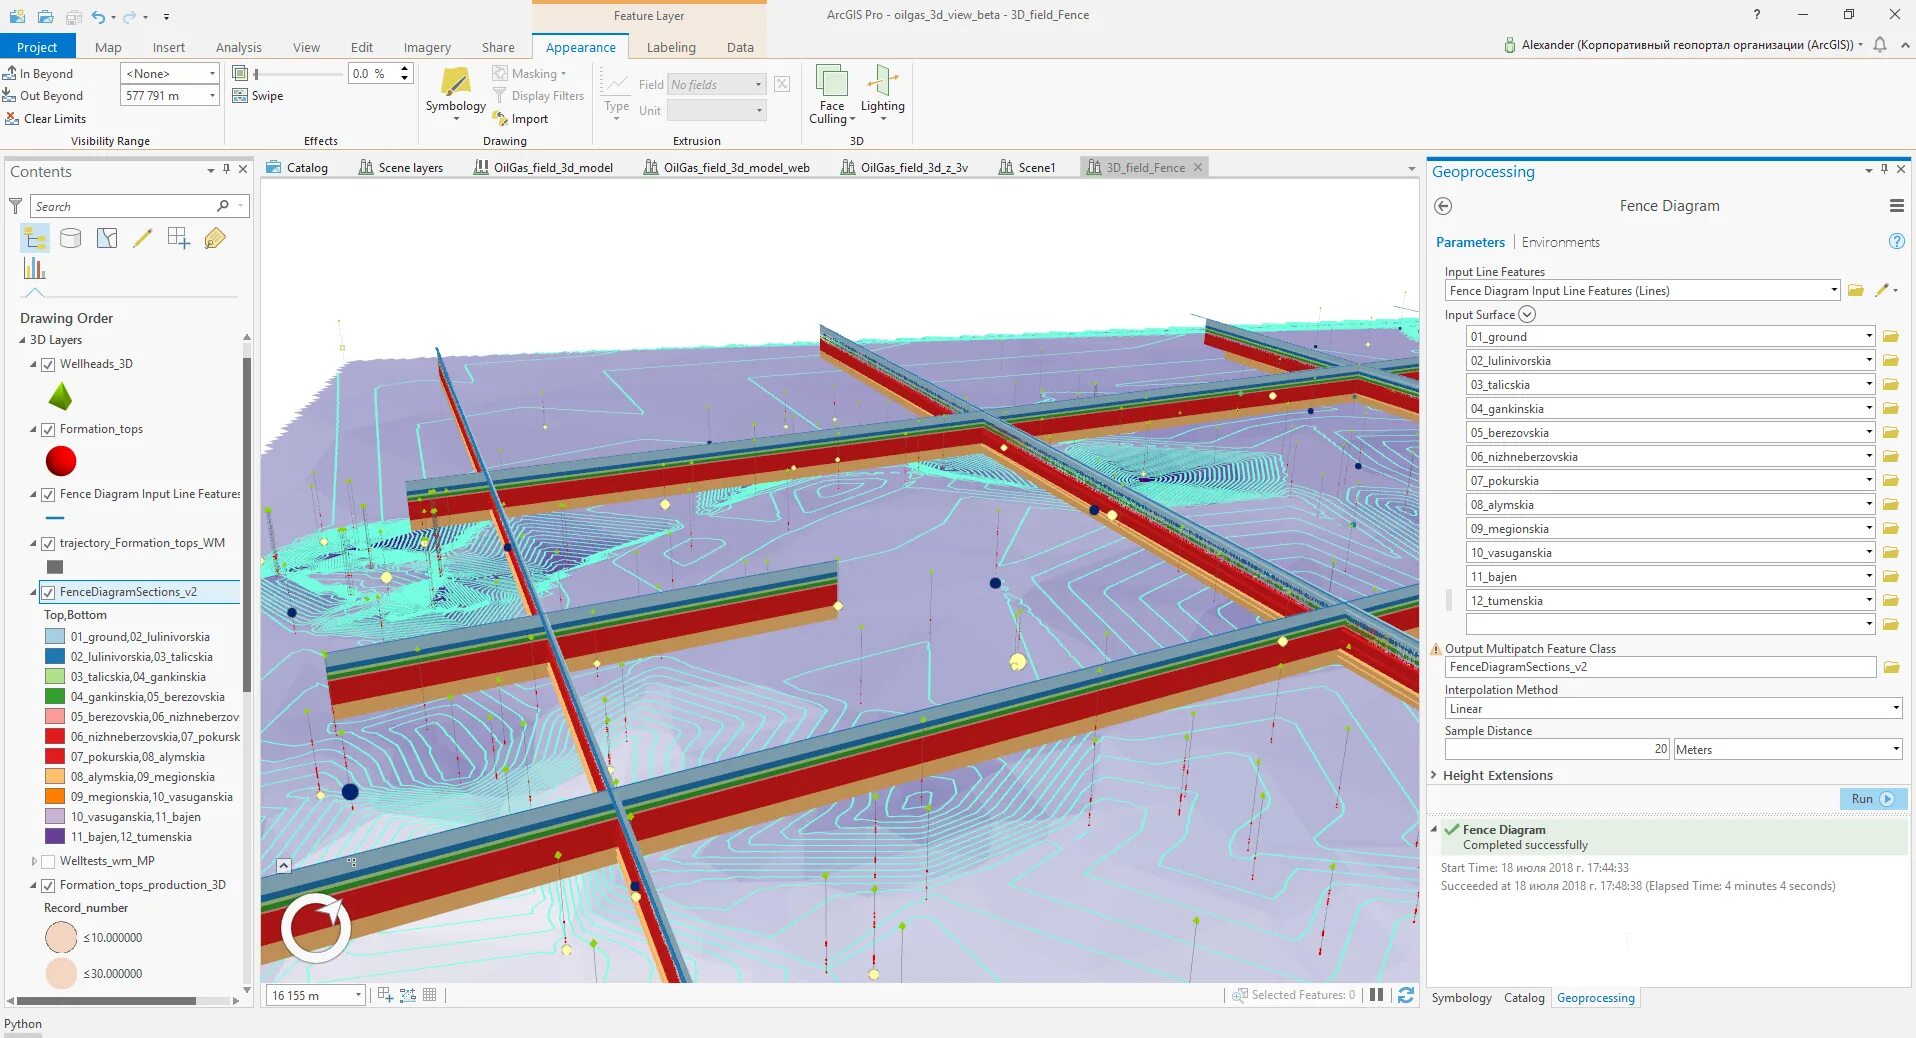This screenshot has width=1916, height=1038.
Task: Select List By Labeling tag icon
Action: [x=215, y=238]
